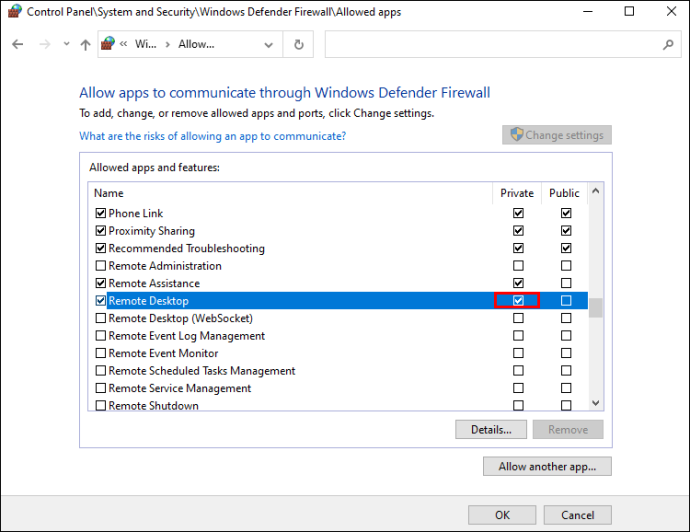Uncheck Proximity Sharing name checkbox
This screenshot has height=532, width=690.
pyautogui.click(x=101, y=231)
